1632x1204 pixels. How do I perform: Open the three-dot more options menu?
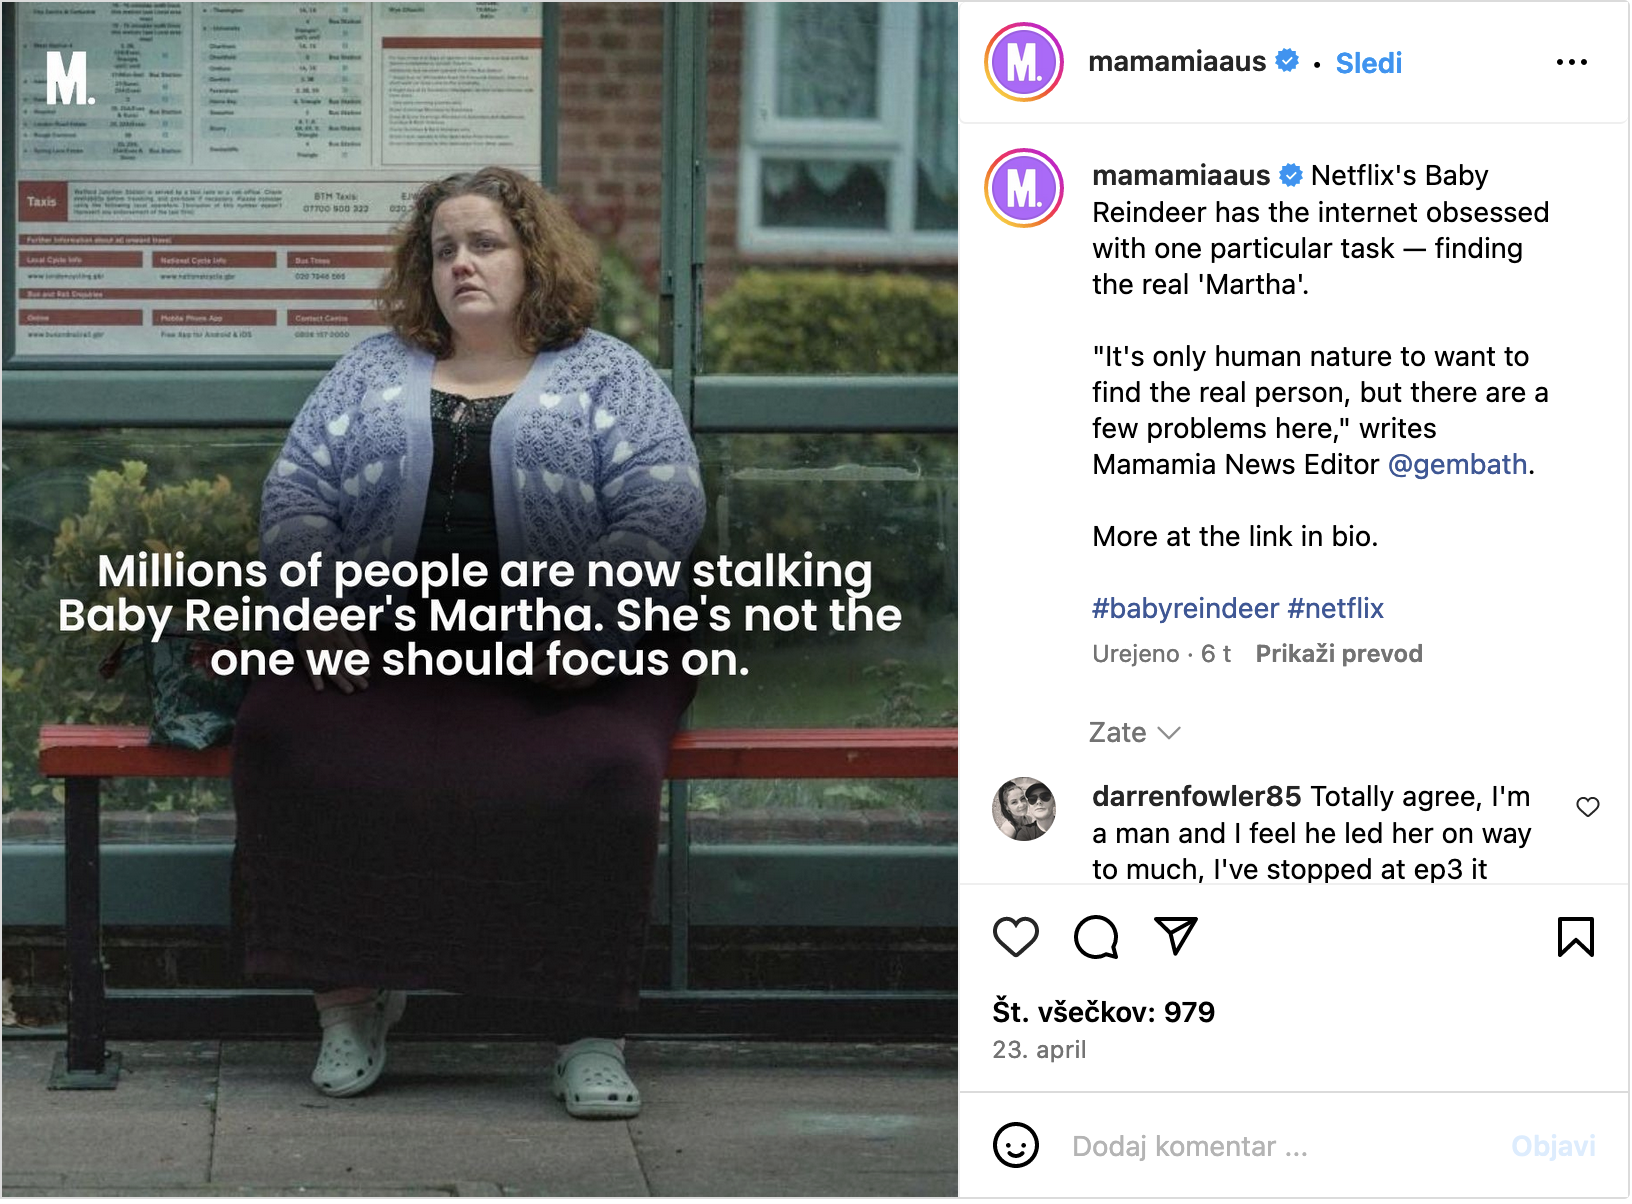[1571, 62]
